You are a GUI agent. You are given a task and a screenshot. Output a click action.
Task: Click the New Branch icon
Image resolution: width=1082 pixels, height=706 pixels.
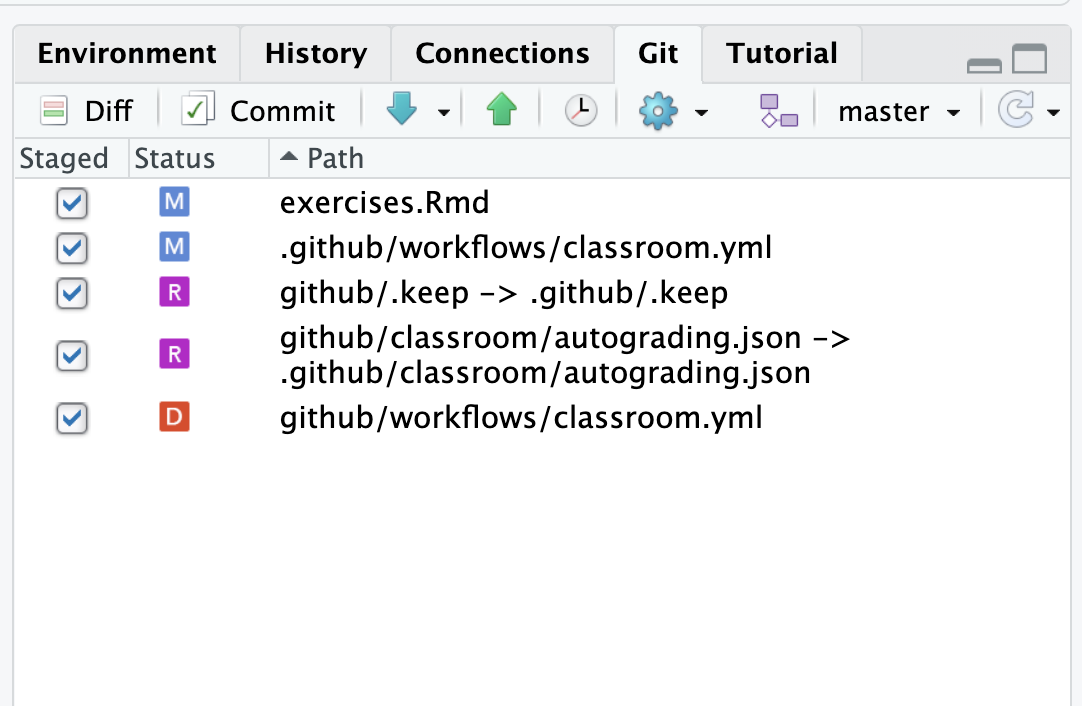[779, 110]
